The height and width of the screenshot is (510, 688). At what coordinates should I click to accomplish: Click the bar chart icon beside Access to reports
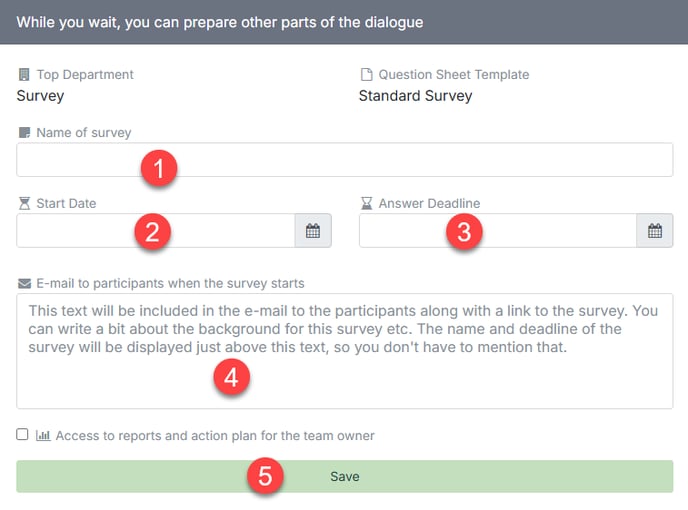pyautogui.click(x=43, y=435)
